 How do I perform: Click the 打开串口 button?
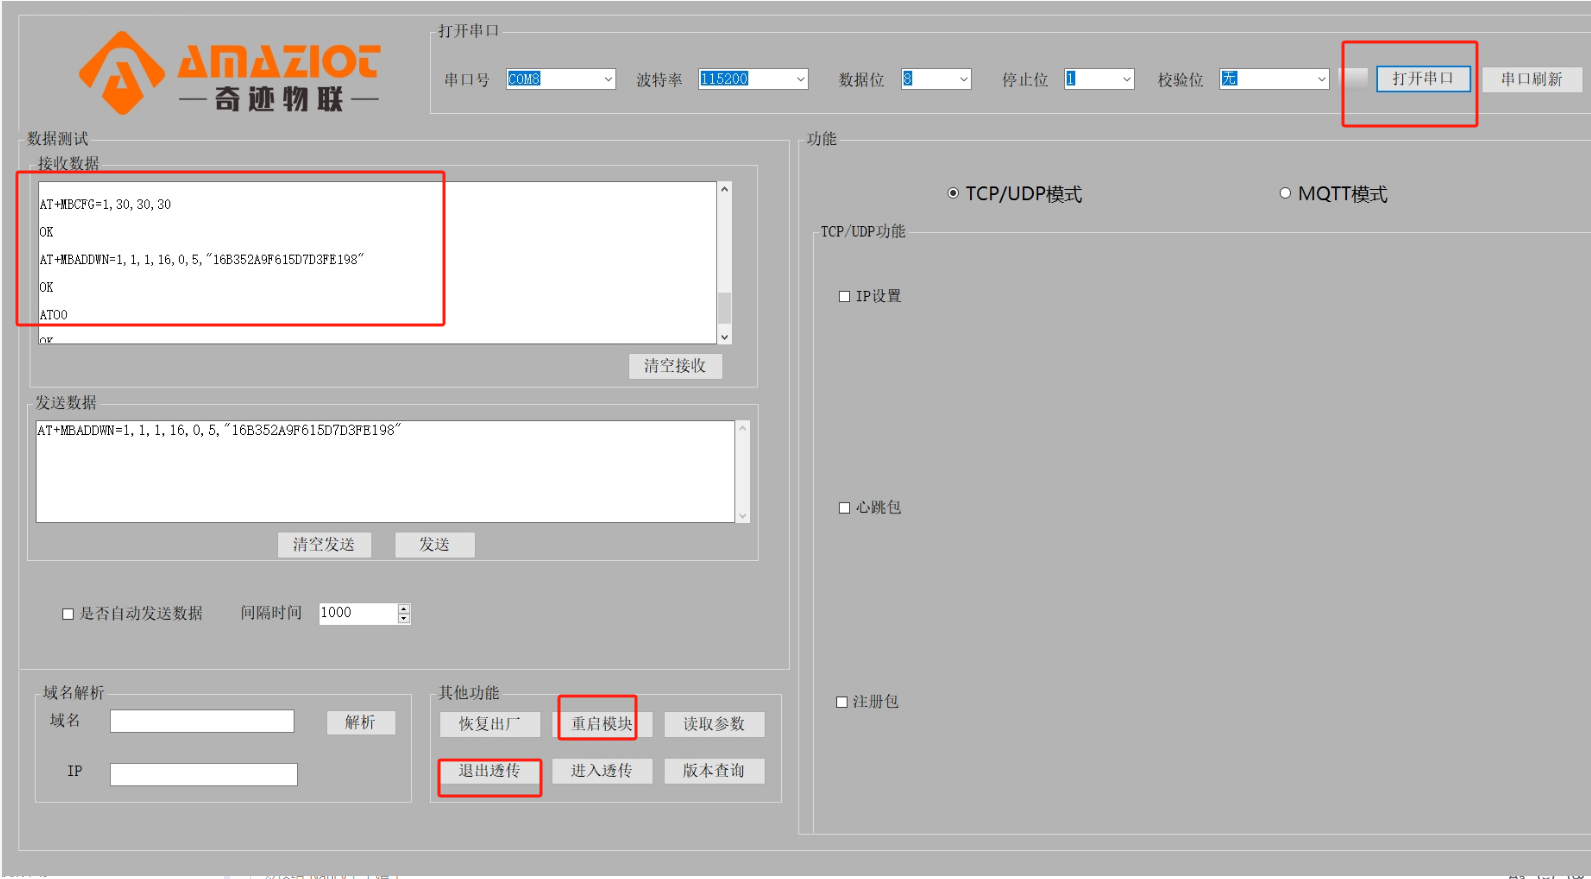(1423, 79)
